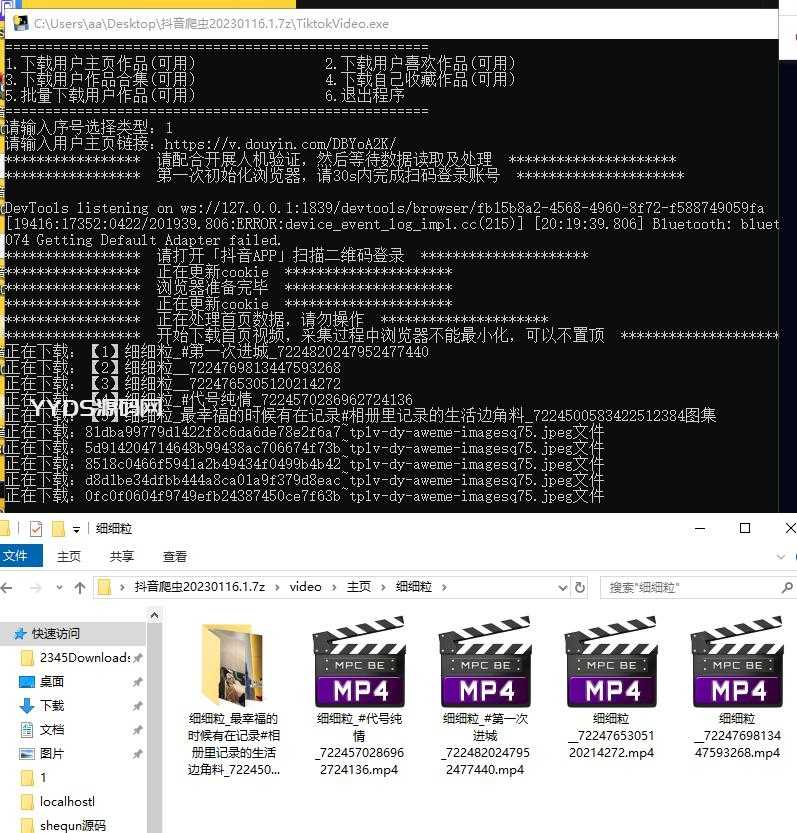This screenshot has height=833, width=797.
Task: Click the properties checkmark quick-access icon
Action: pyautogui.click(x=36, y=529)
